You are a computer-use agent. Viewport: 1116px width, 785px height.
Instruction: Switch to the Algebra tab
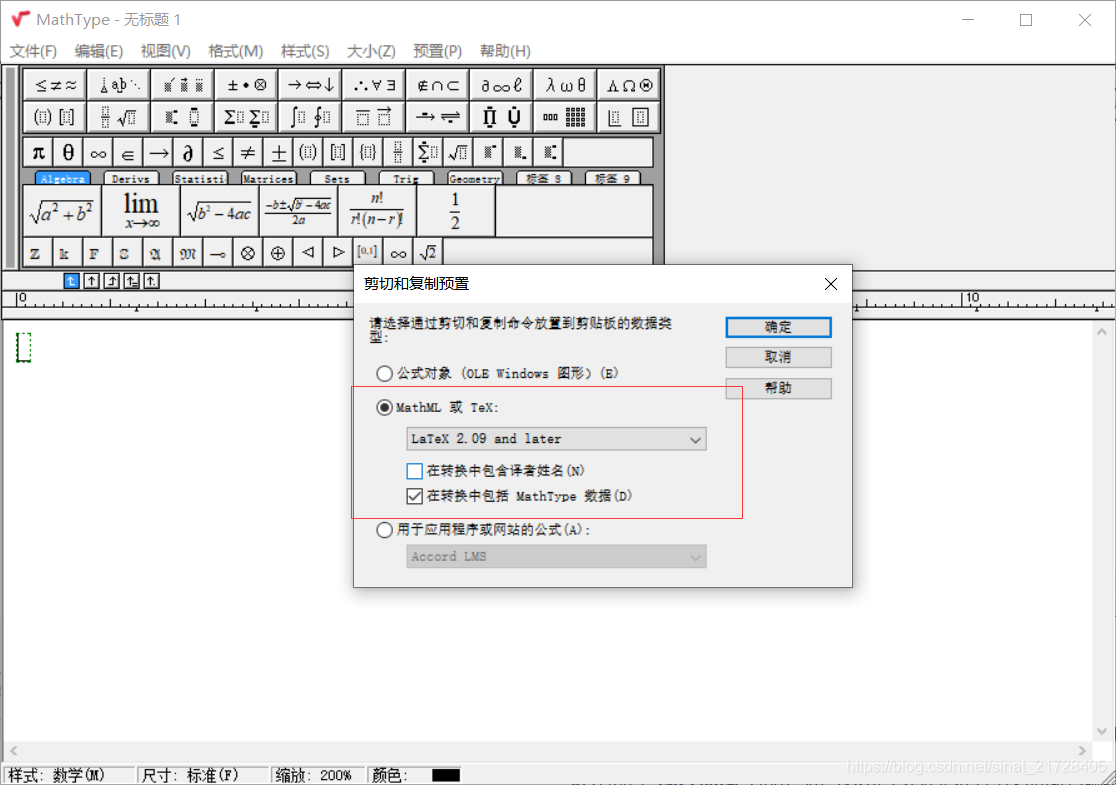pos(63,179)
